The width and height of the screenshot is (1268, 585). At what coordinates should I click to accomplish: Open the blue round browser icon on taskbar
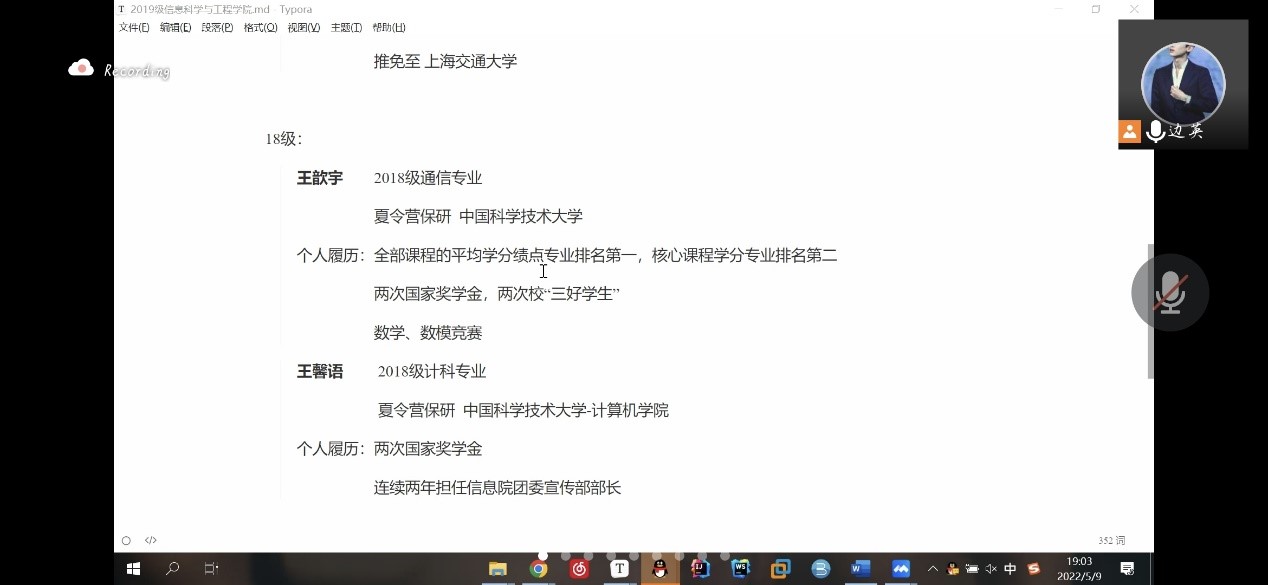point(821,569)
